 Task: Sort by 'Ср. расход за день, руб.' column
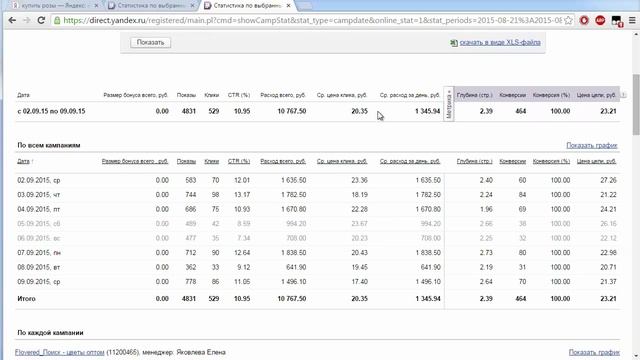click(x=410, y=161)
